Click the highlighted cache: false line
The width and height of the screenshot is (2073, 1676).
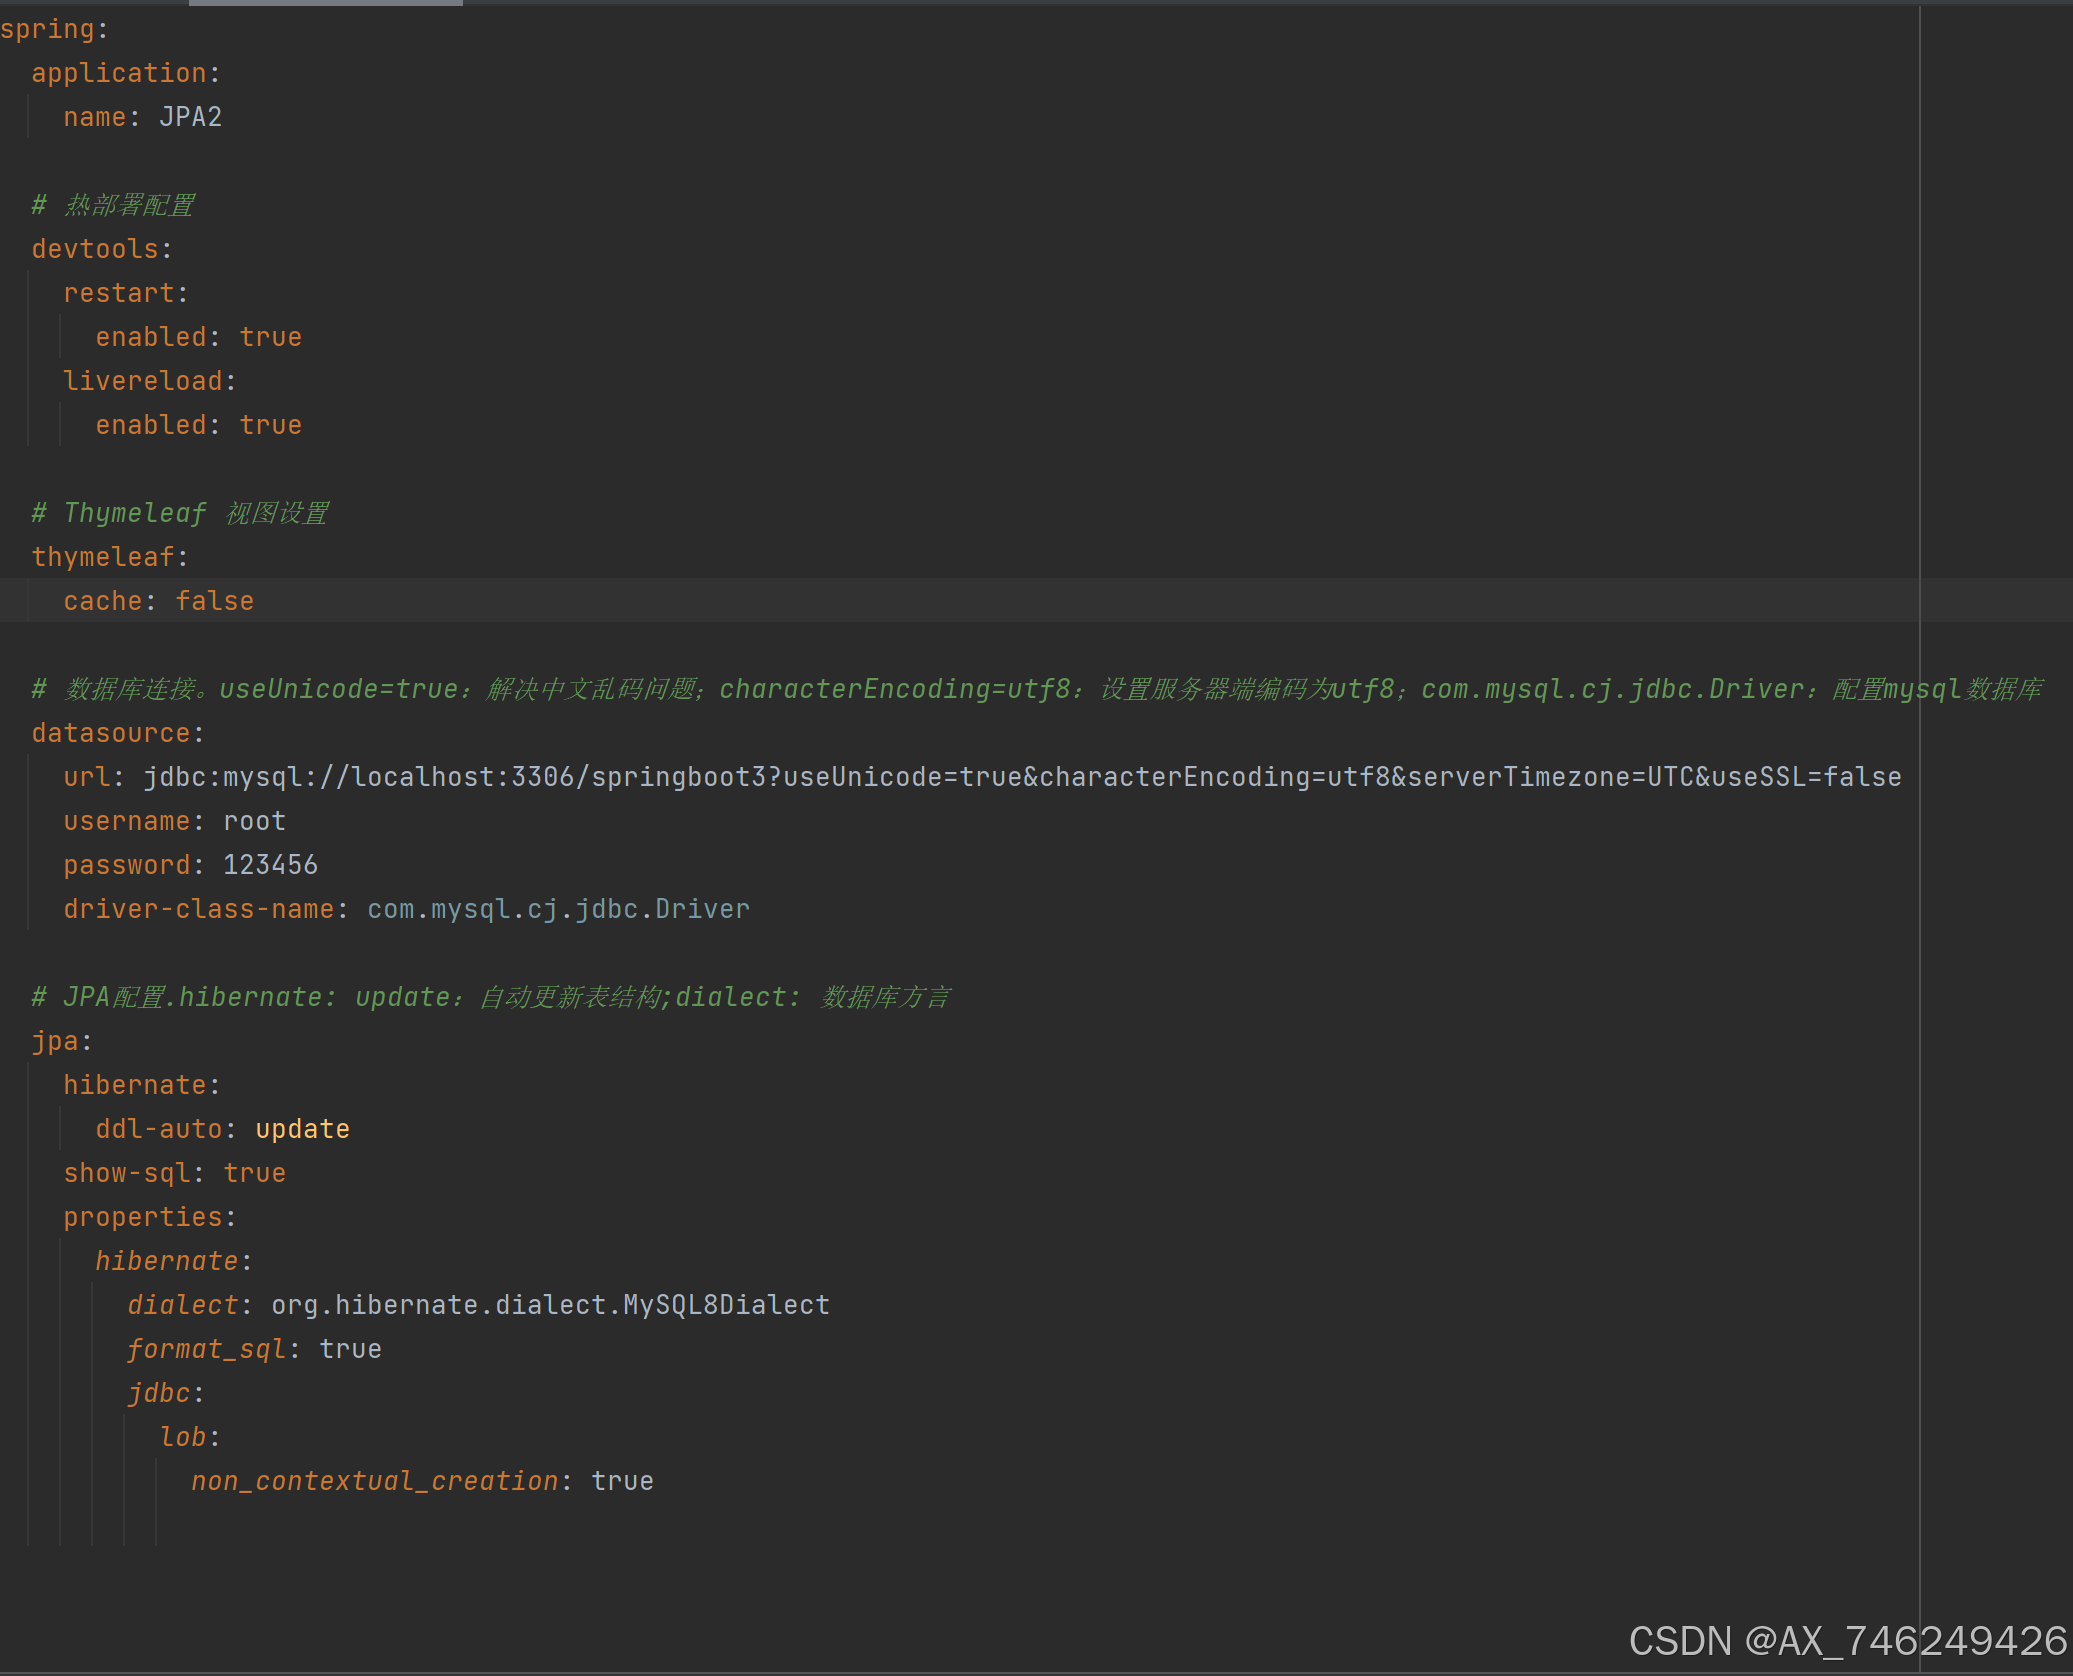pyautogui.click(x=158, y=600)
